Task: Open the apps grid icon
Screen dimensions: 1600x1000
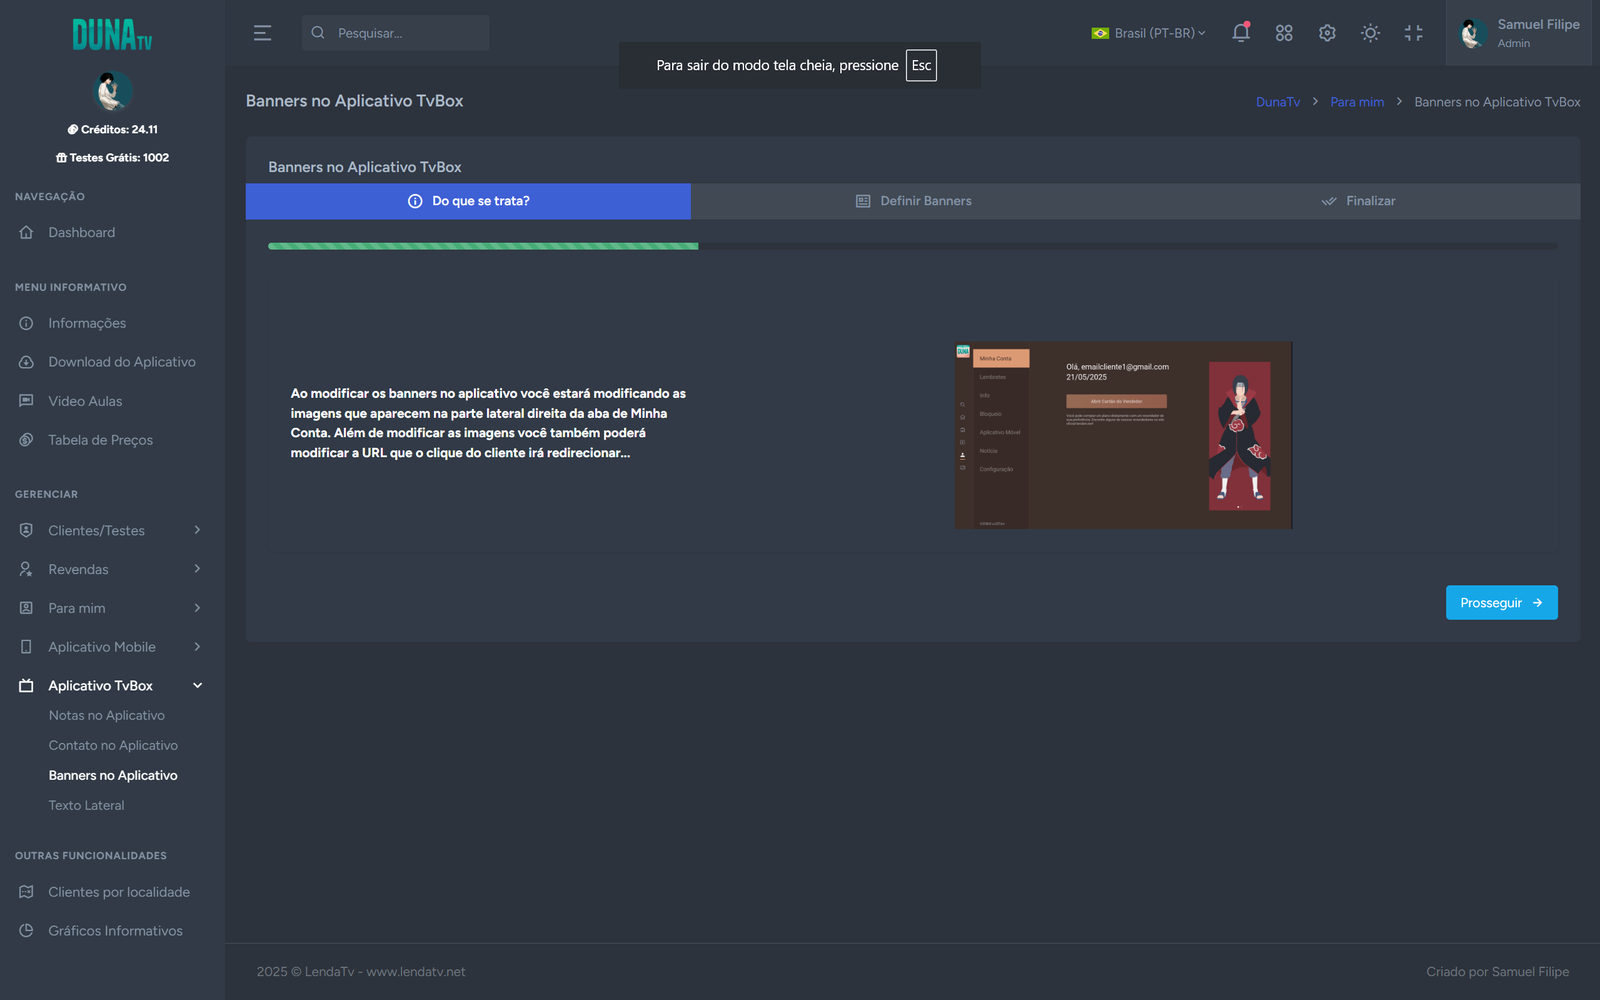Action: (1284, 33)
